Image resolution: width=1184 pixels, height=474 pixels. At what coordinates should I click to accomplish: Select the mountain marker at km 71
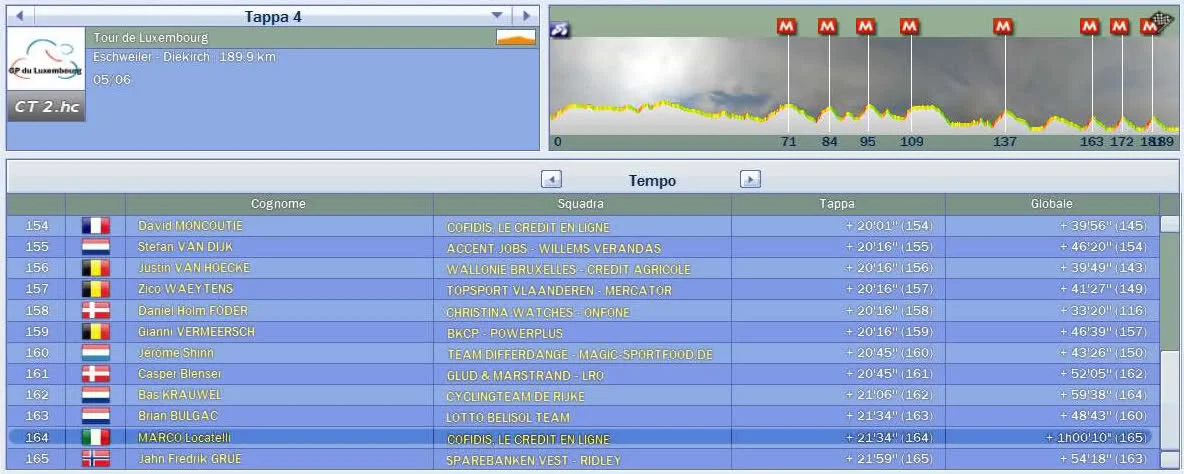[787, 26]
